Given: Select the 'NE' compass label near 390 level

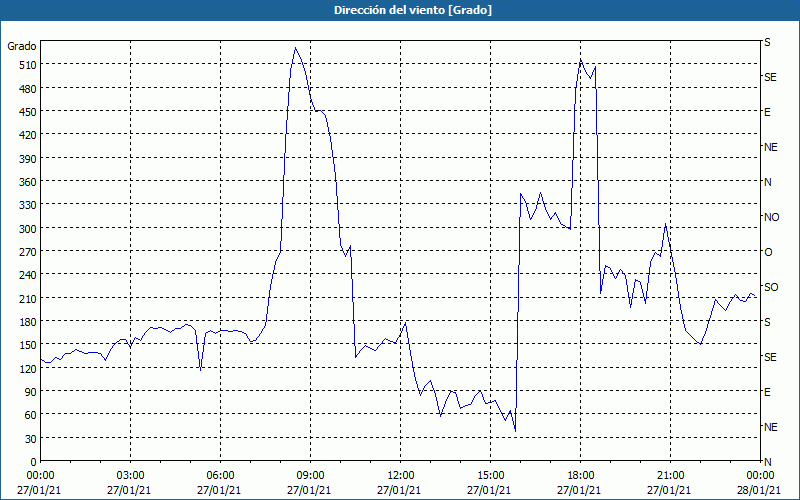Looking at the screenshot, I should coord(770,147).
